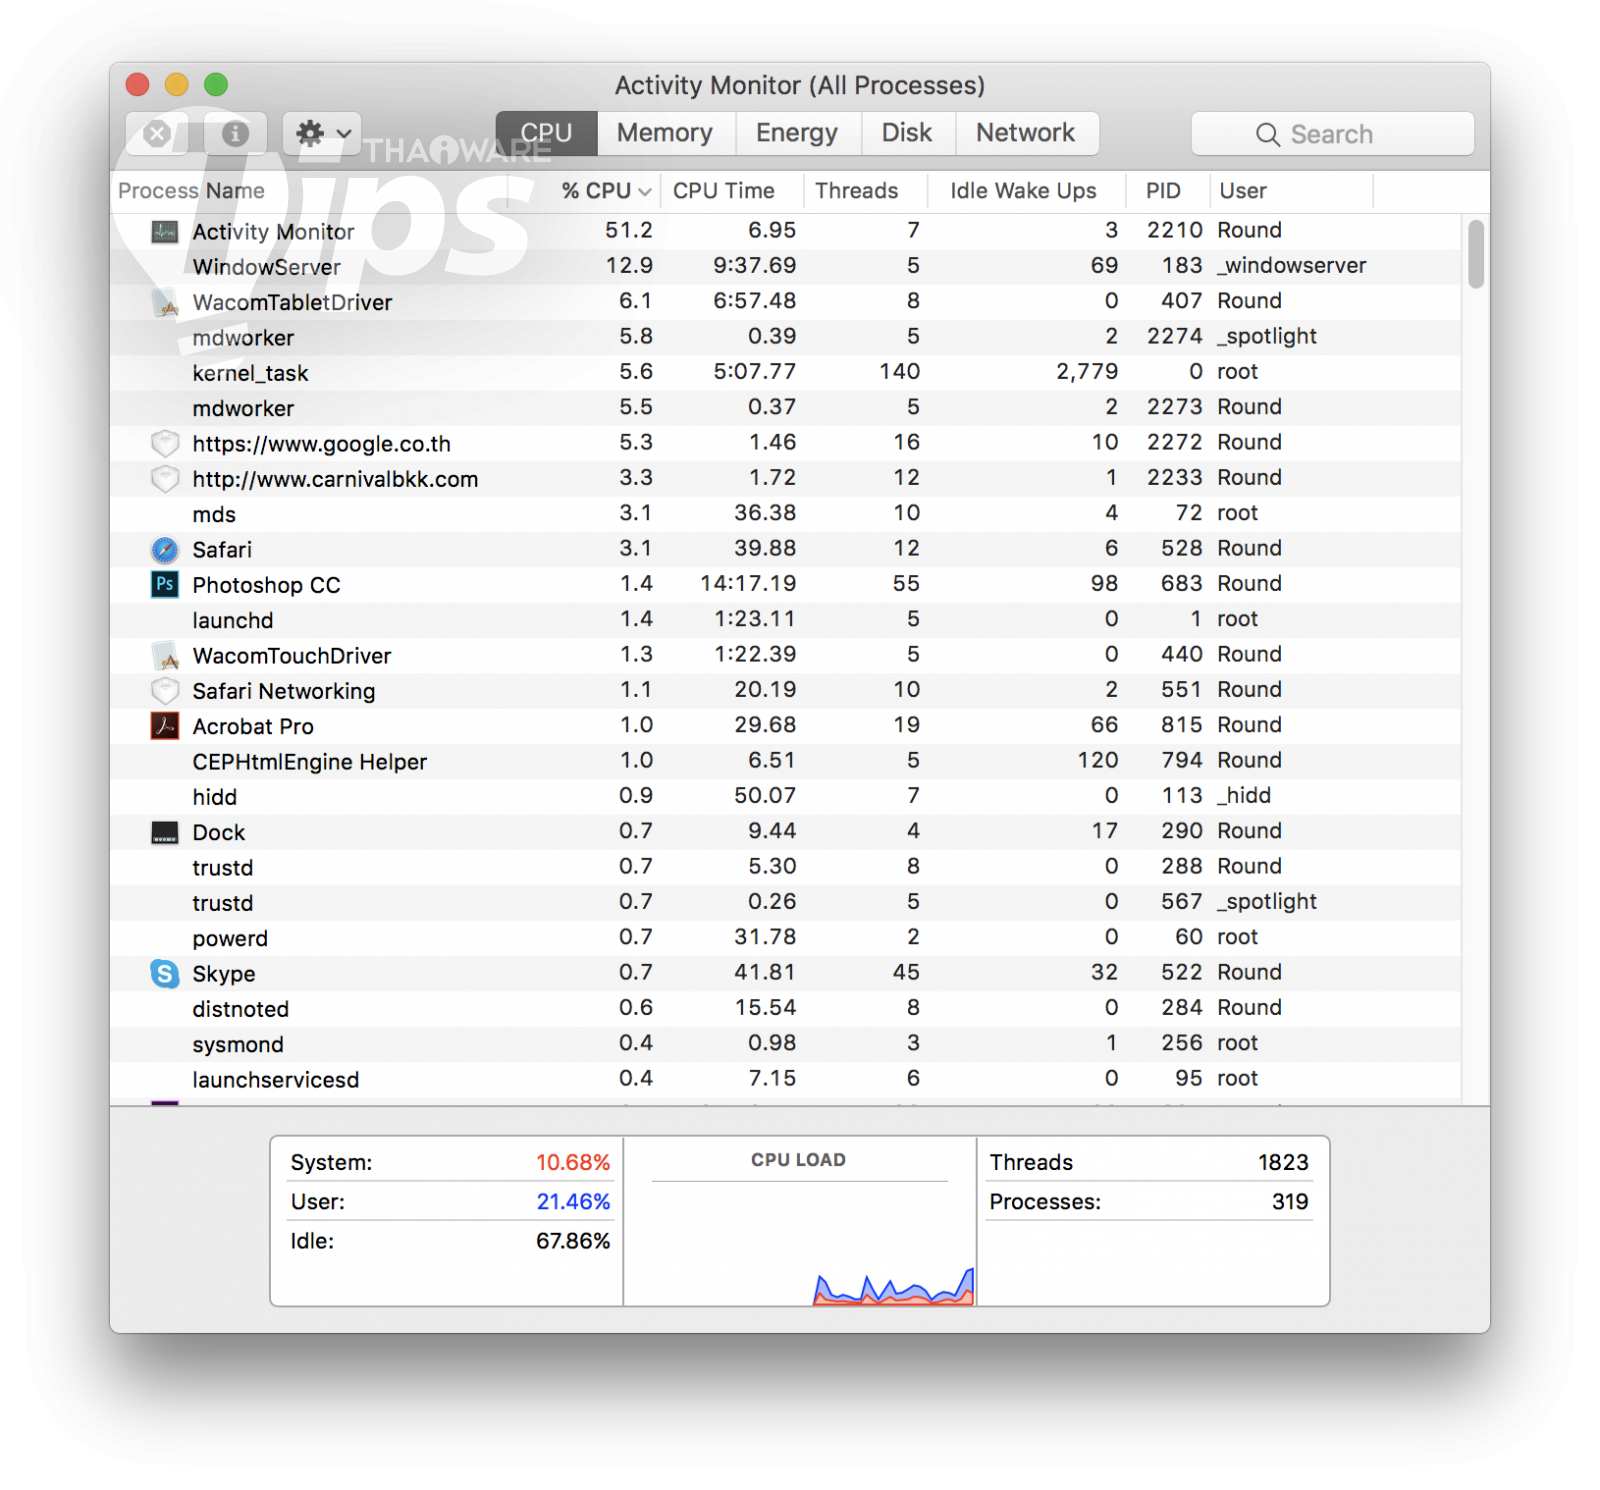The height and width of the screenshot is (1490, 1600).
Task: Click the _windowserver user cell
Action: [x=1292, y=265]
